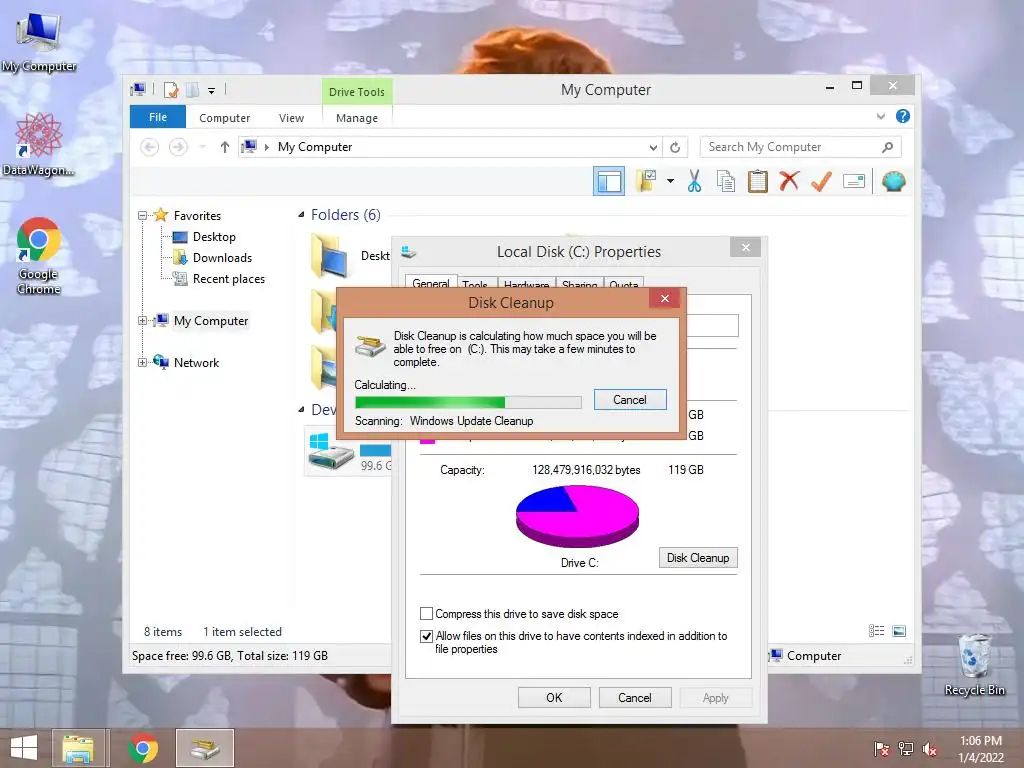This screenshot has height=768, width=1024.
Task: Switch to the Computer ribbon tab
Action: point(225,118)
